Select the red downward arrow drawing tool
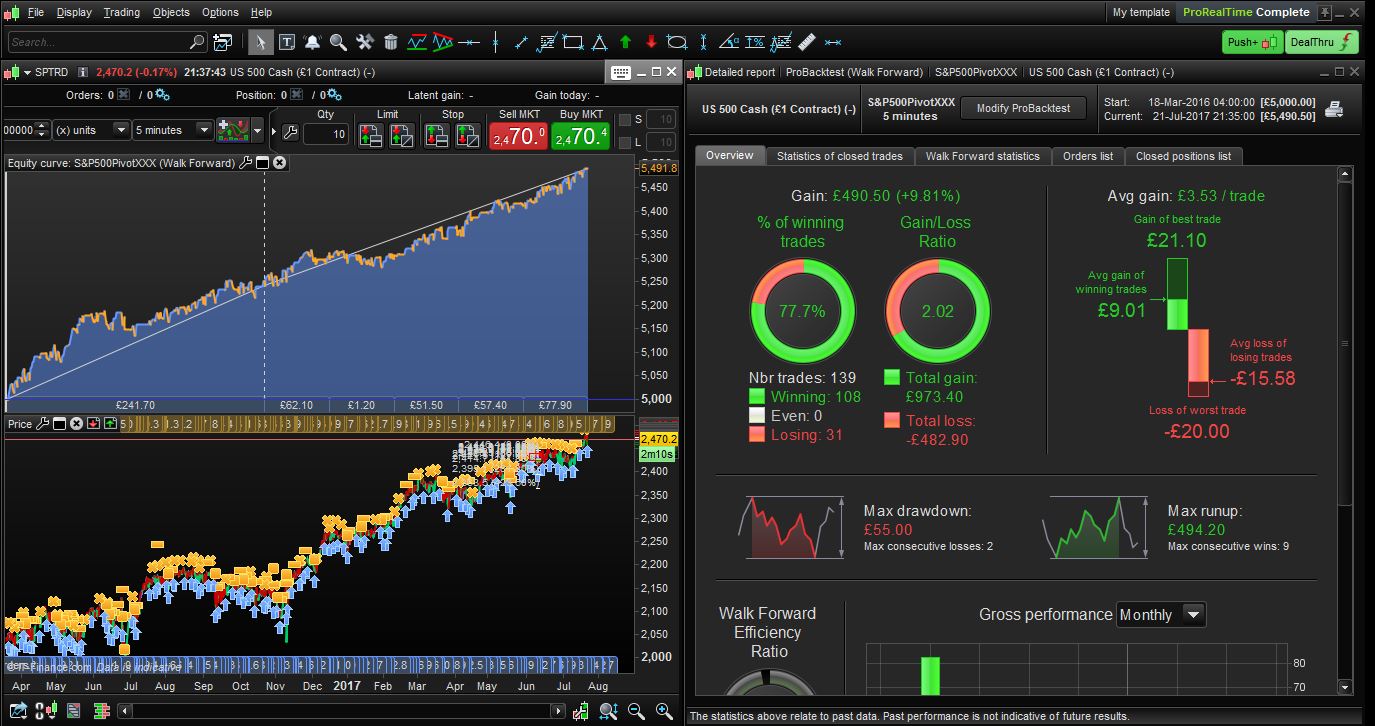Image resolution: width=1375 pixels, height=726 pixels. [652, 42]
